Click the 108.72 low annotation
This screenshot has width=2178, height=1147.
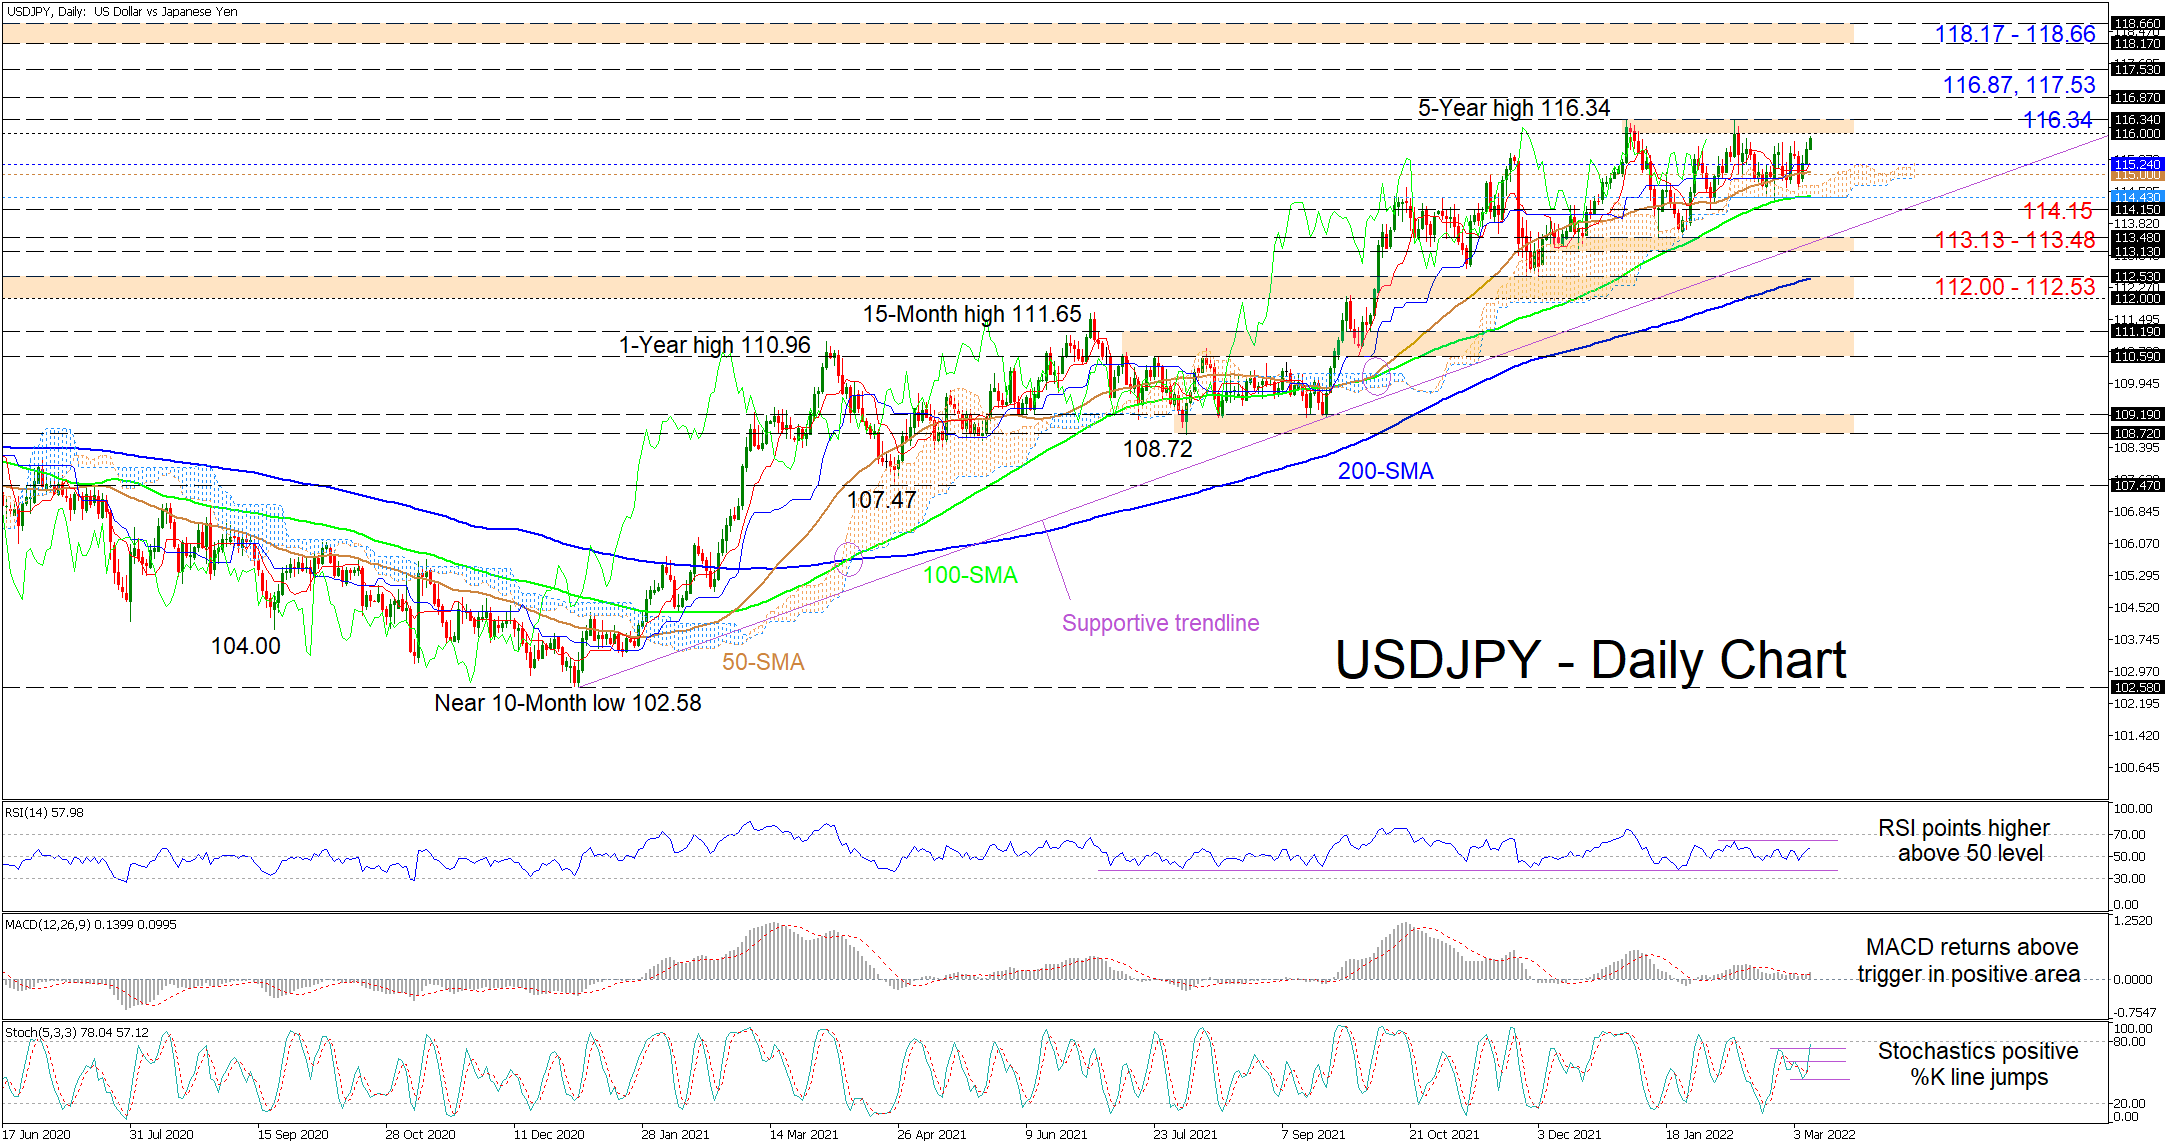[x=1157, y=449]
